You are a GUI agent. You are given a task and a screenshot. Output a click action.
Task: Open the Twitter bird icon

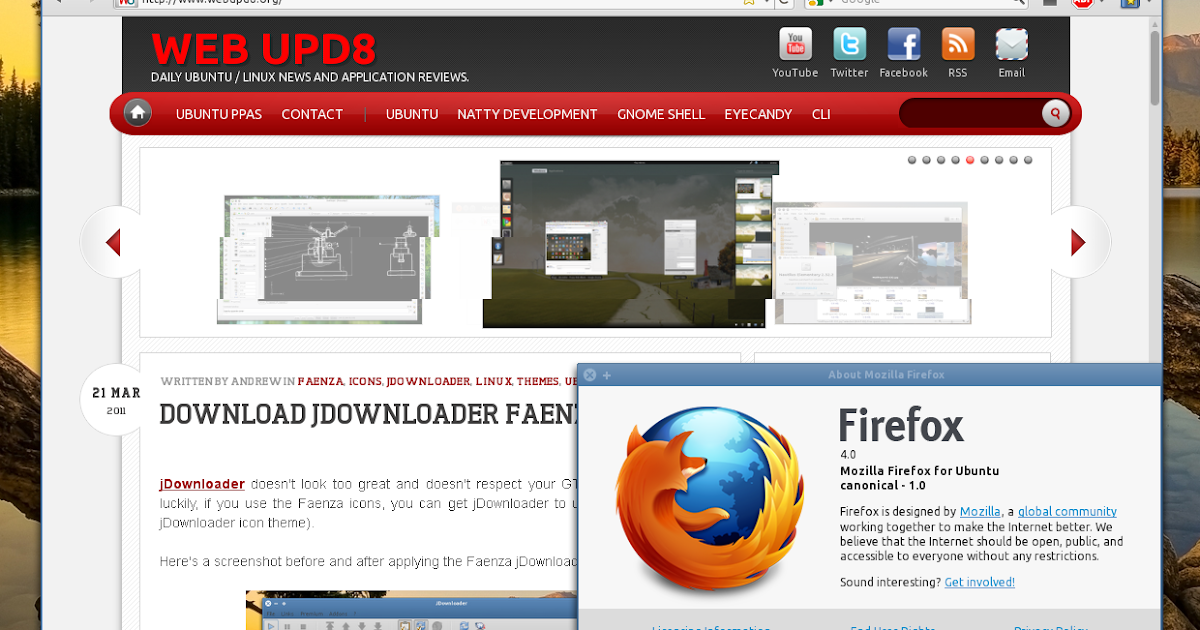tap(849, 44)
